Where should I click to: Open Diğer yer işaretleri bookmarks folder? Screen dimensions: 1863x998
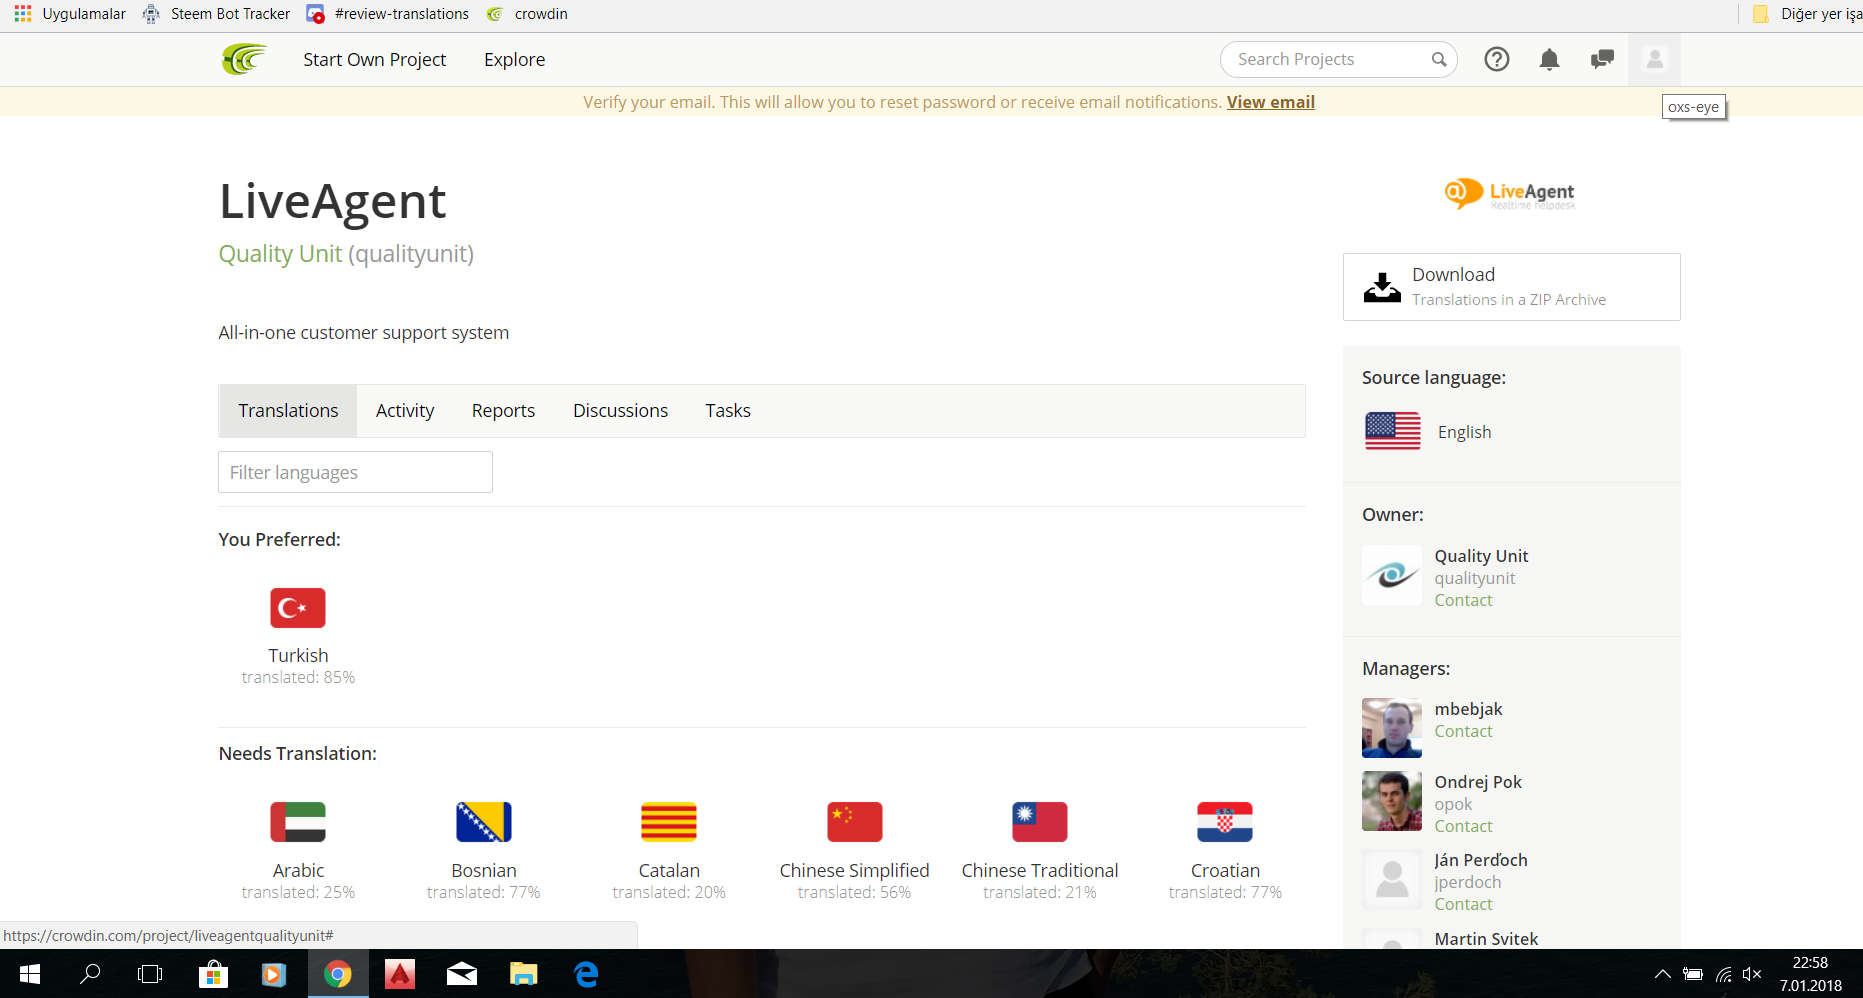coord(1808,14)
